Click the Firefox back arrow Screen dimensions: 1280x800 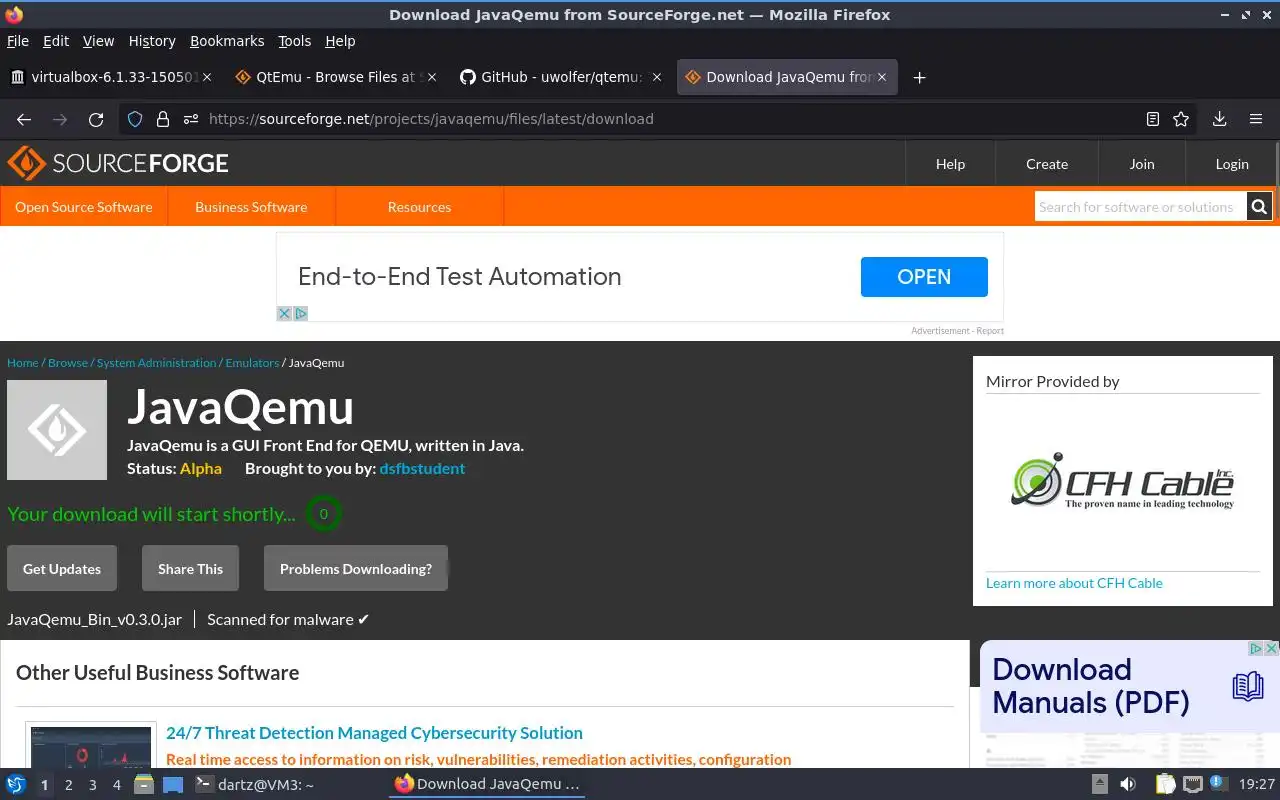24,119
